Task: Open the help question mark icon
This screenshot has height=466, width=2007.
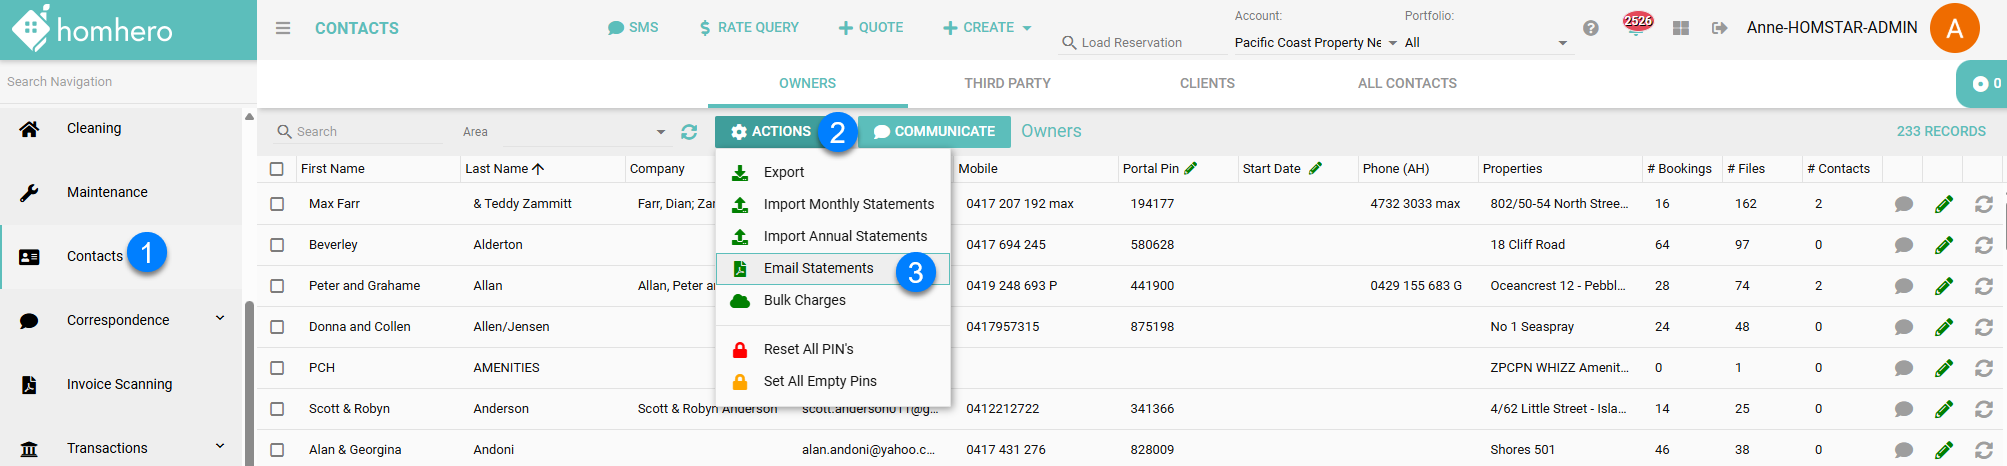Action: 1591,28
